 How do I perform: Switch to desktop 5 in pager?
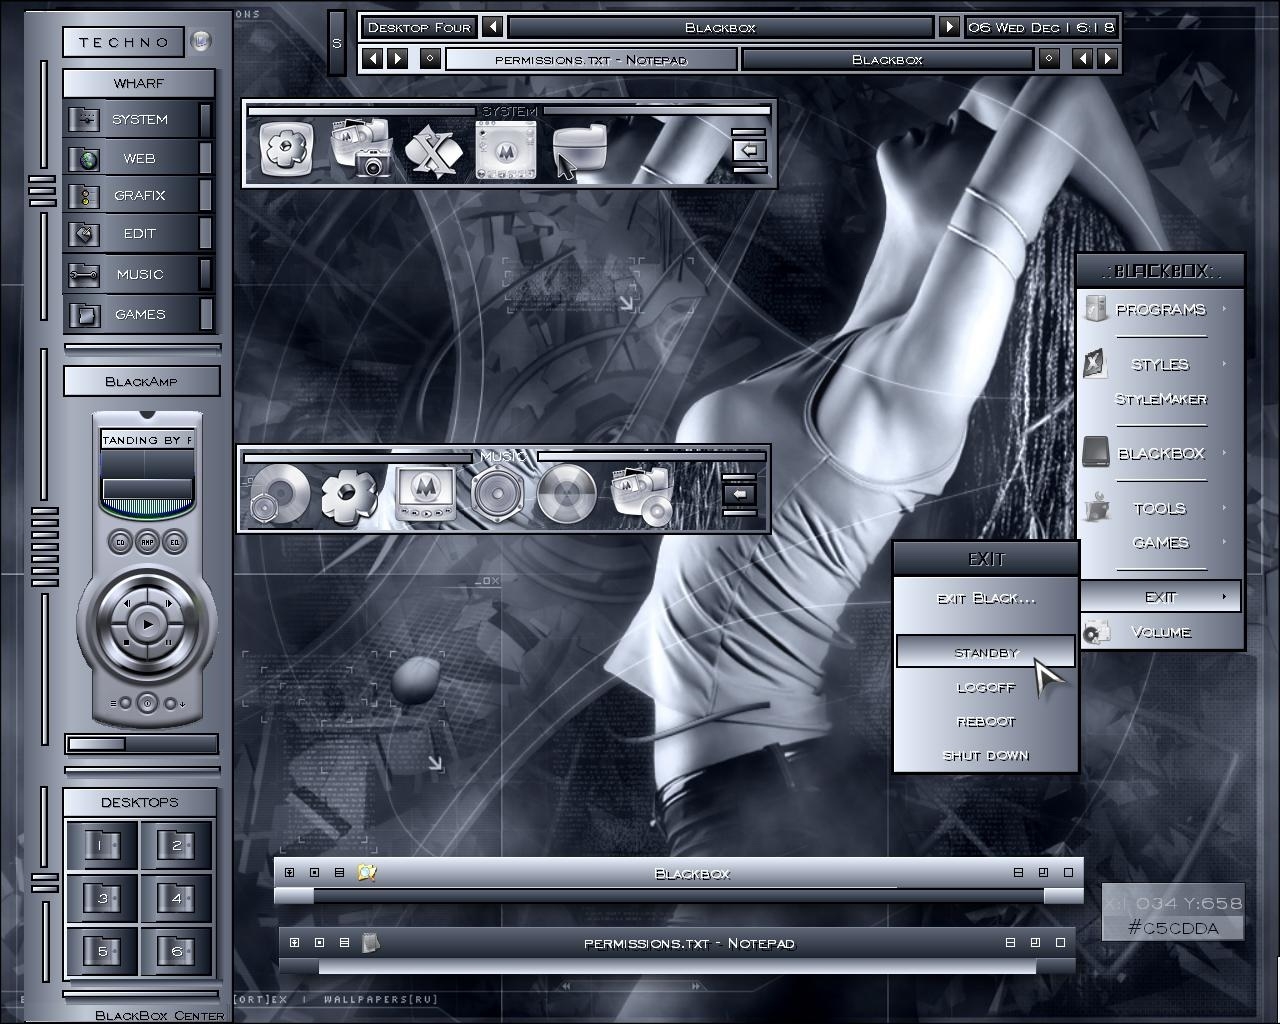click(101, 951)
